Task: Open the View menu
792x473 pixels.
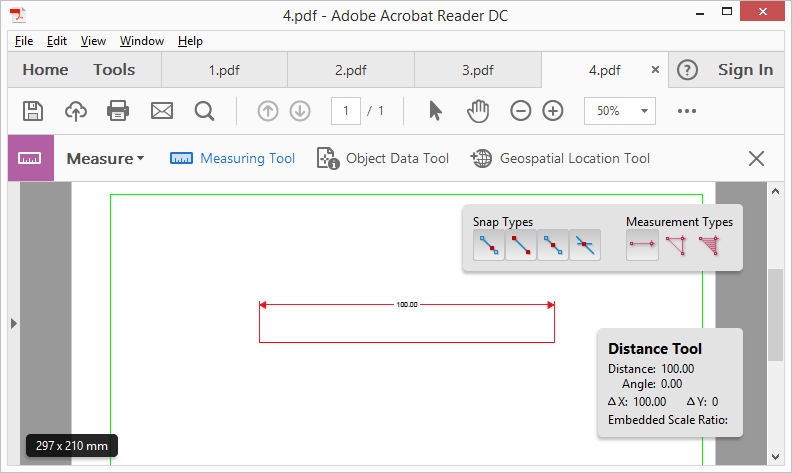Action: click(93, 41)
